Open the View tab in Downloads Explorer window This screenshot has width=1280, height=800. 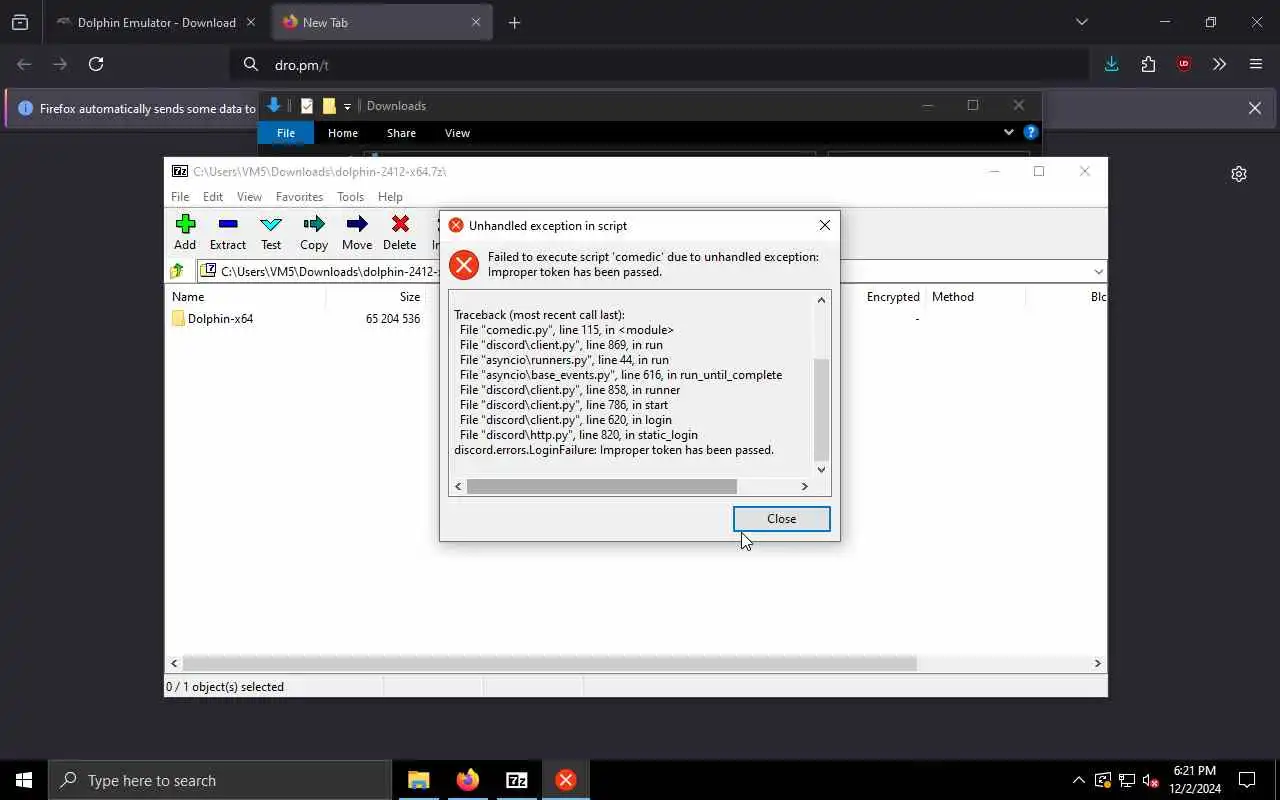[x=457, y=133]
